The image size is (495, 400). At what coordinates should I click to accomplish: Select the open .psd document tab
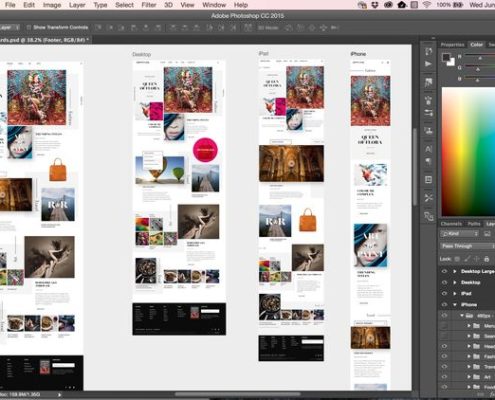pos(45,40)
